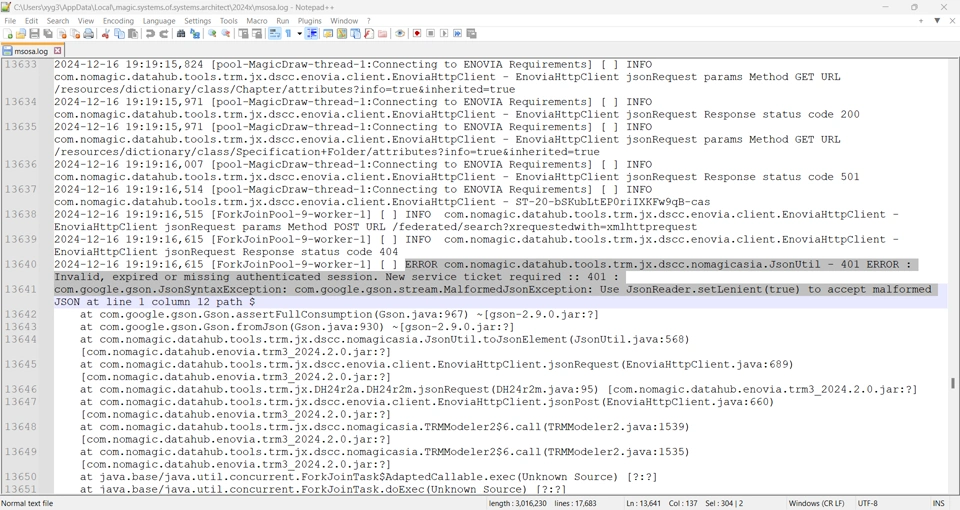Undo last action with Undo arrow

tap(150, 34)
